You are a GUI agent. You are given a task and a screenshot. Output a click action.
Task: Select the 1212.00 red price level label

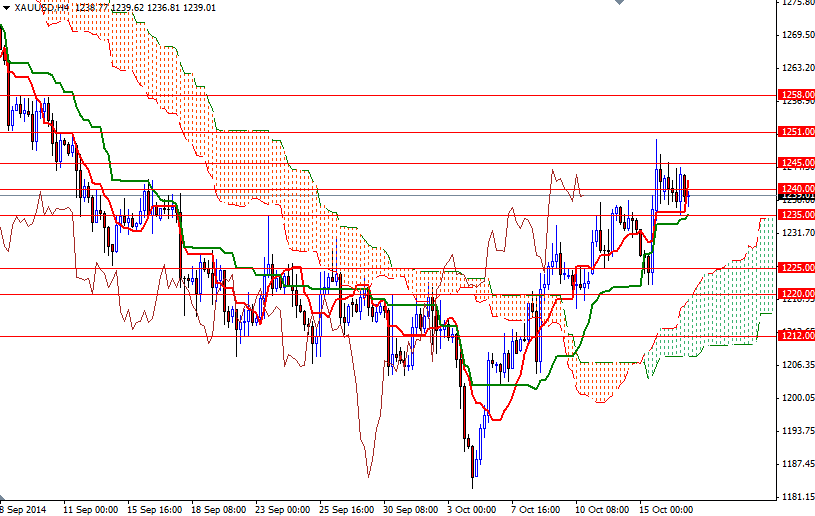[796, 337]
